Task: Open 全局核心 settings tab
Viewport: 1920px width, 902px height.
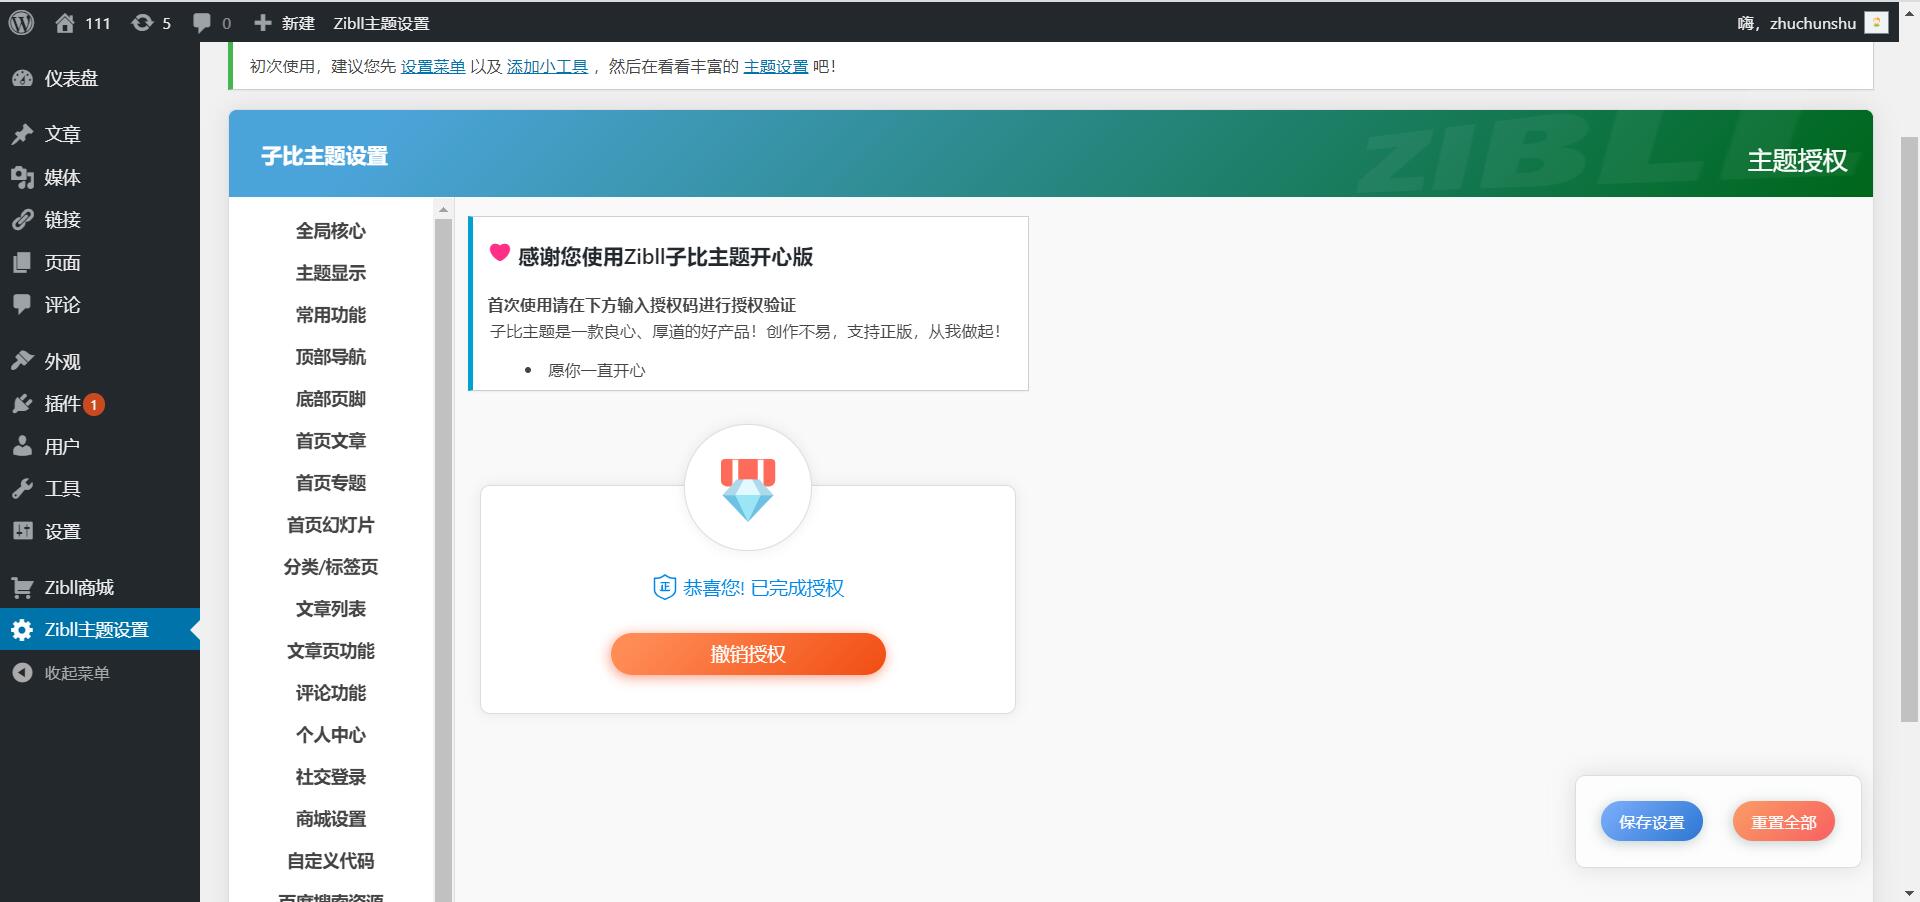Action: (x=331, y=231)
